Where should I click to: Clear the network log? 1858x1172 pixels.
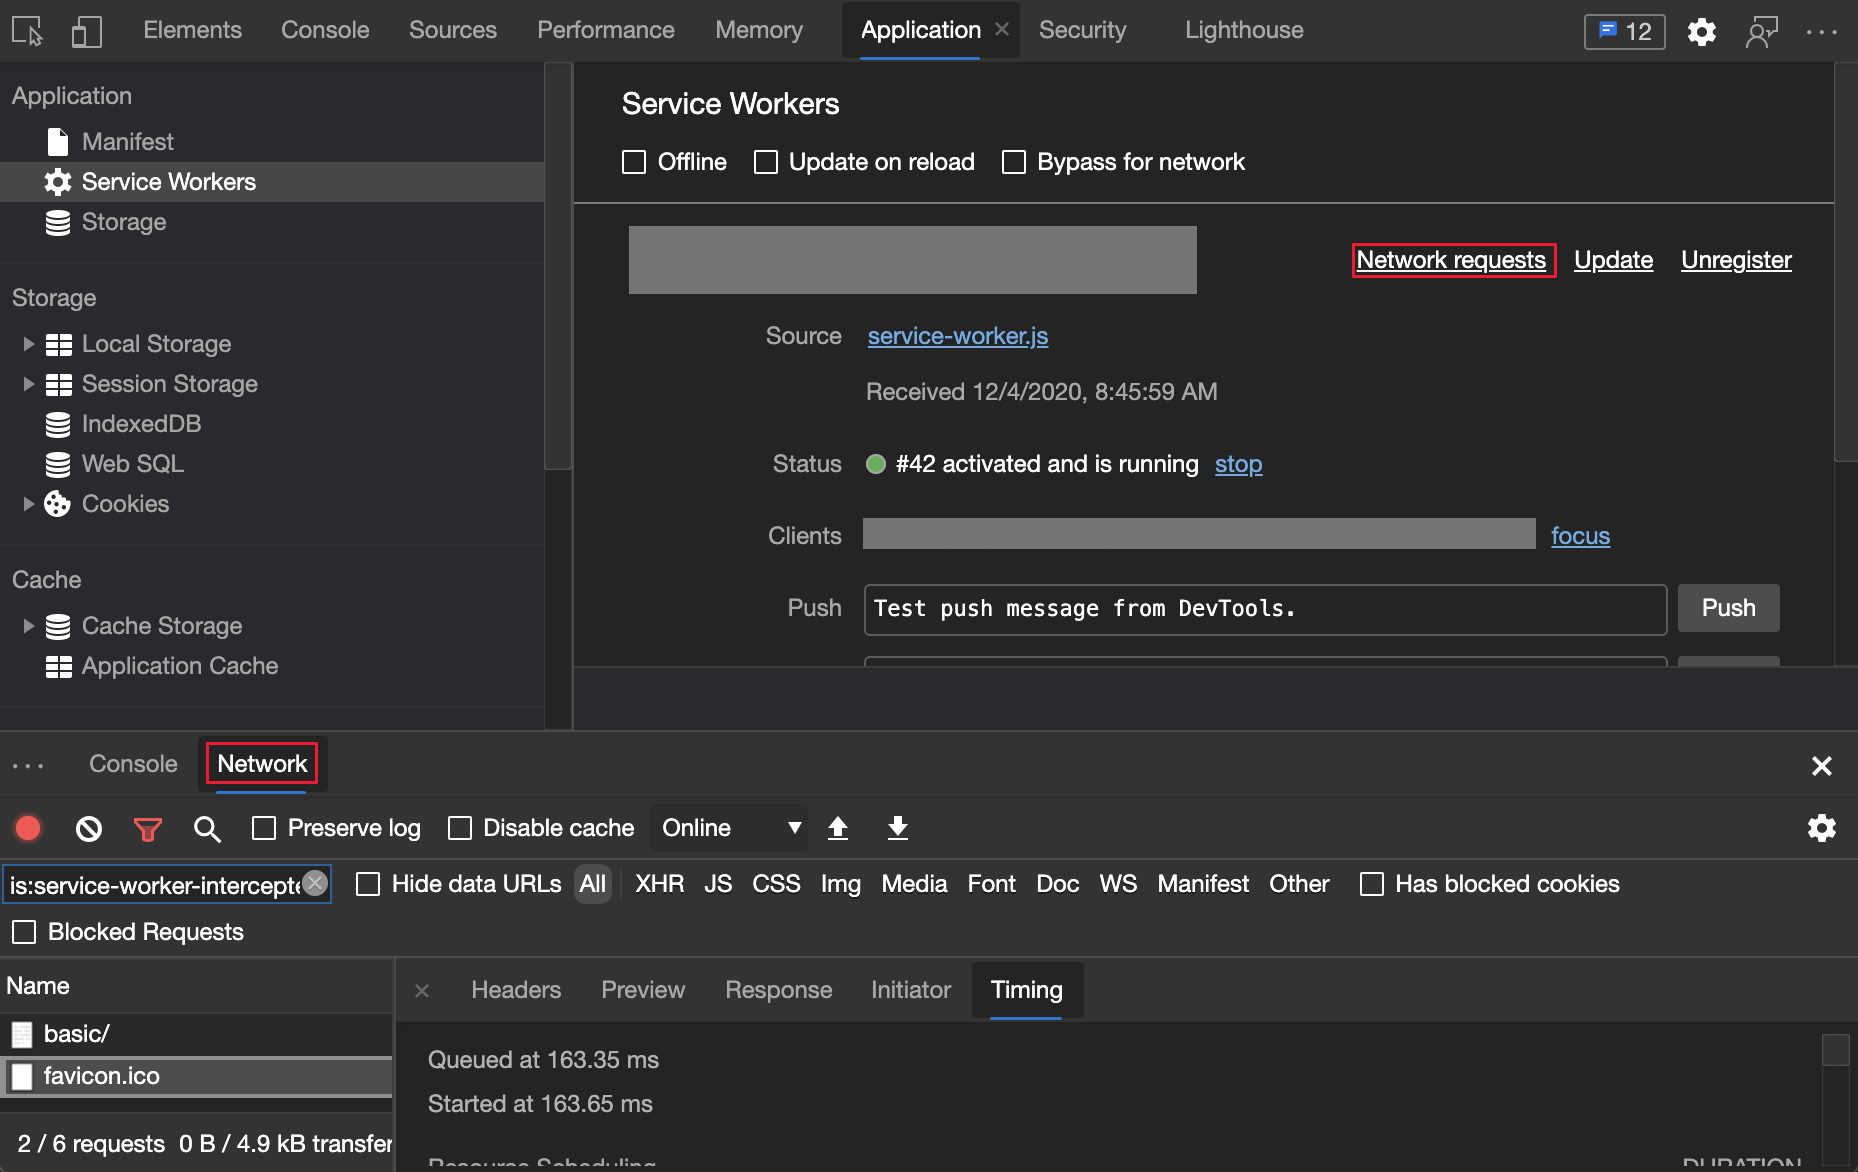click(88, 828)
